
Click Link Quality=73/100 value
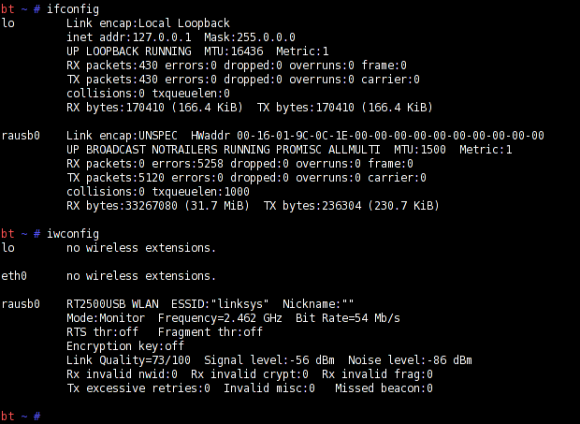128,360
